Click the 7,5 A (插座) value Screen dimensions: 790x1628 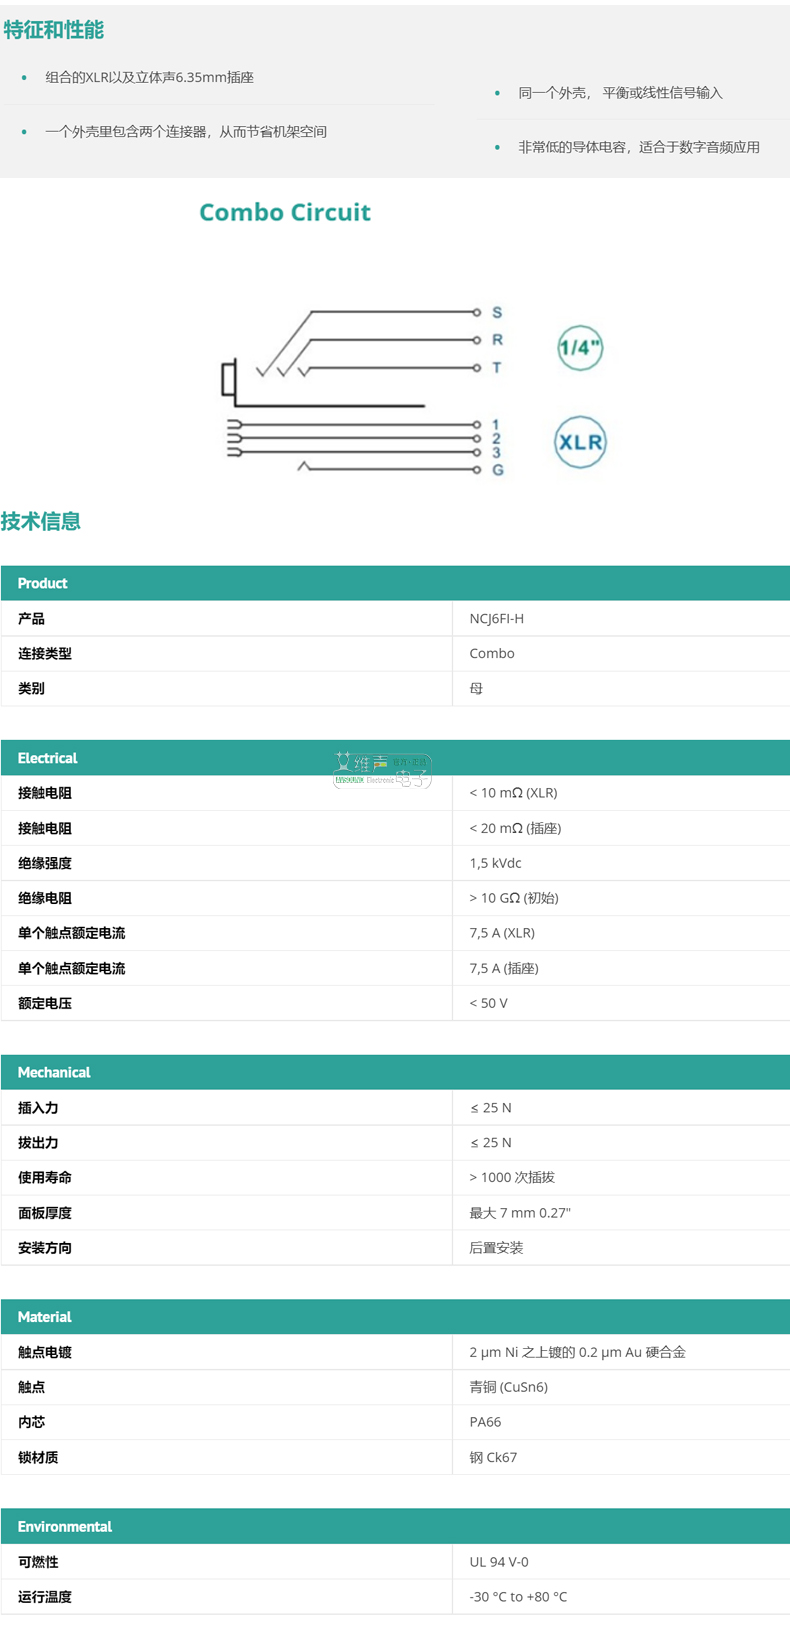(504, 968)
